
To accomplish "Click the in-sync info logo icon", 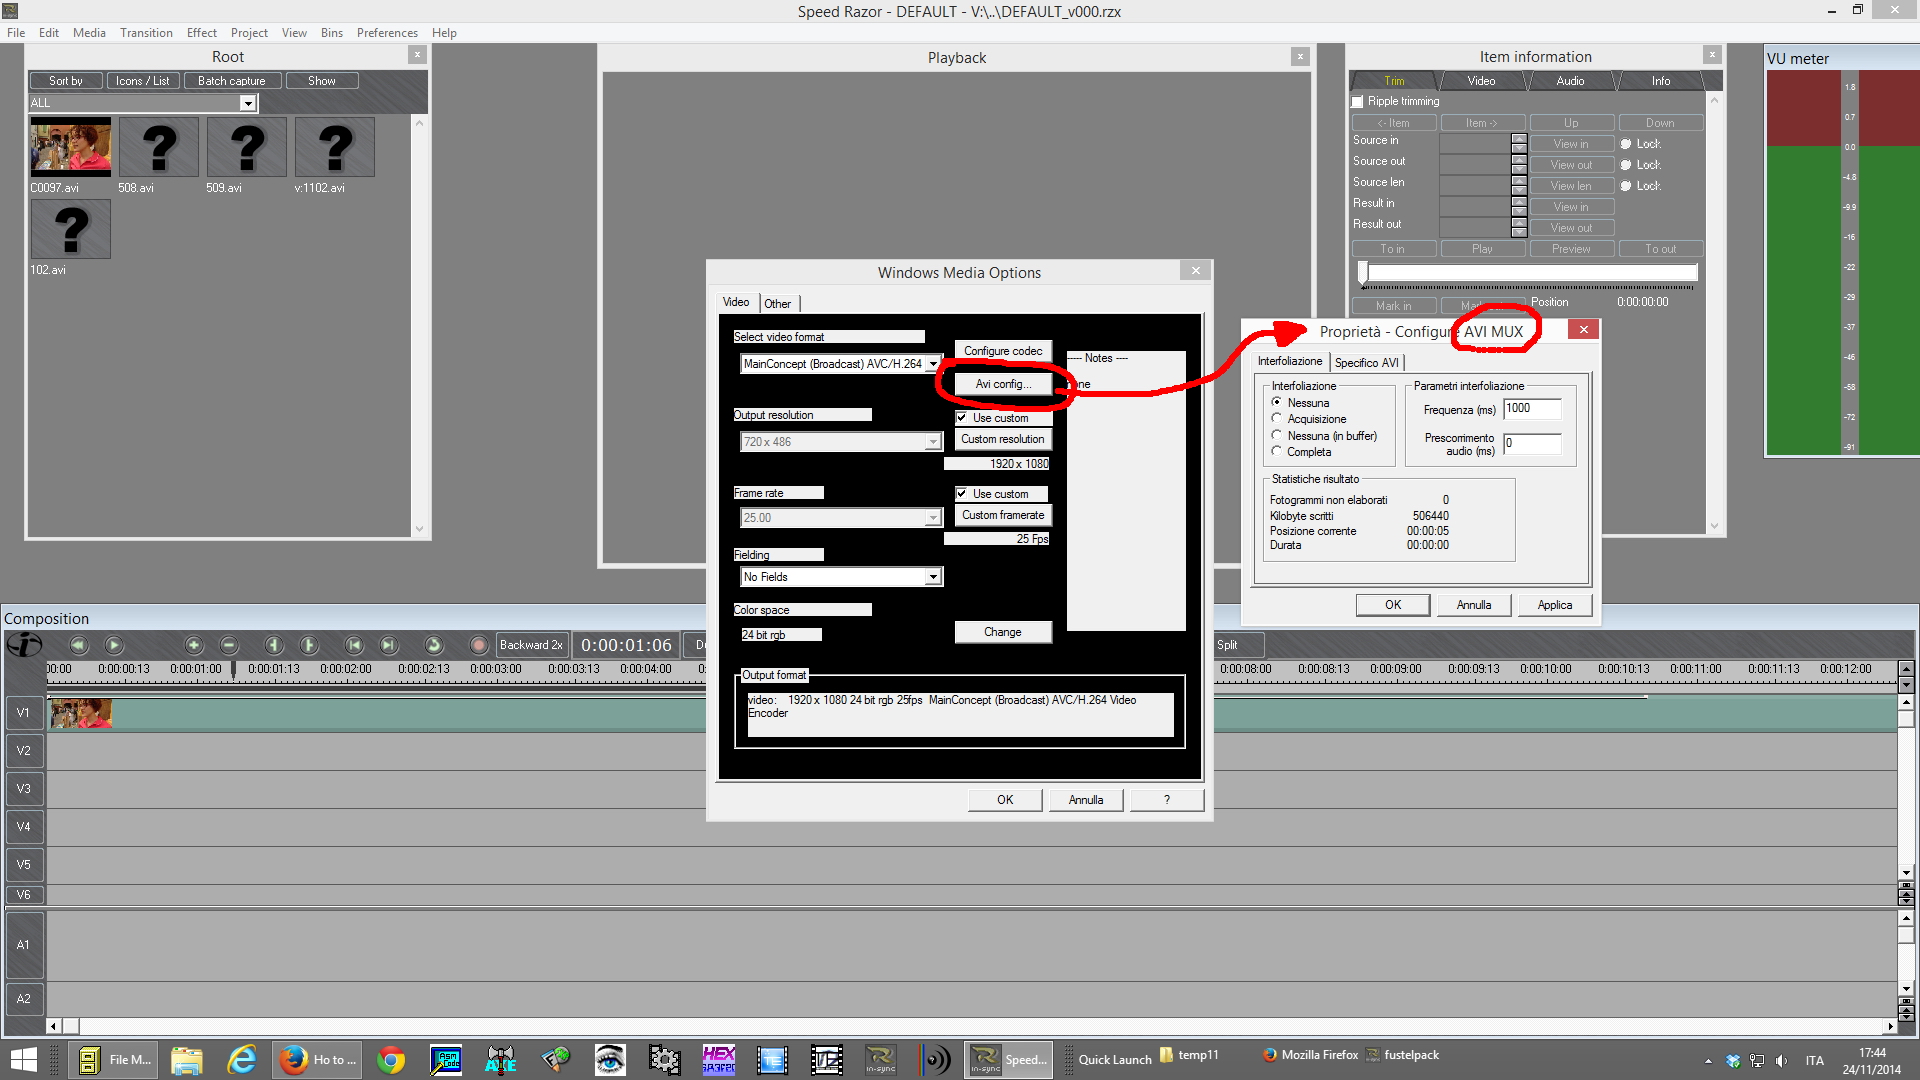I will point(24,645).
